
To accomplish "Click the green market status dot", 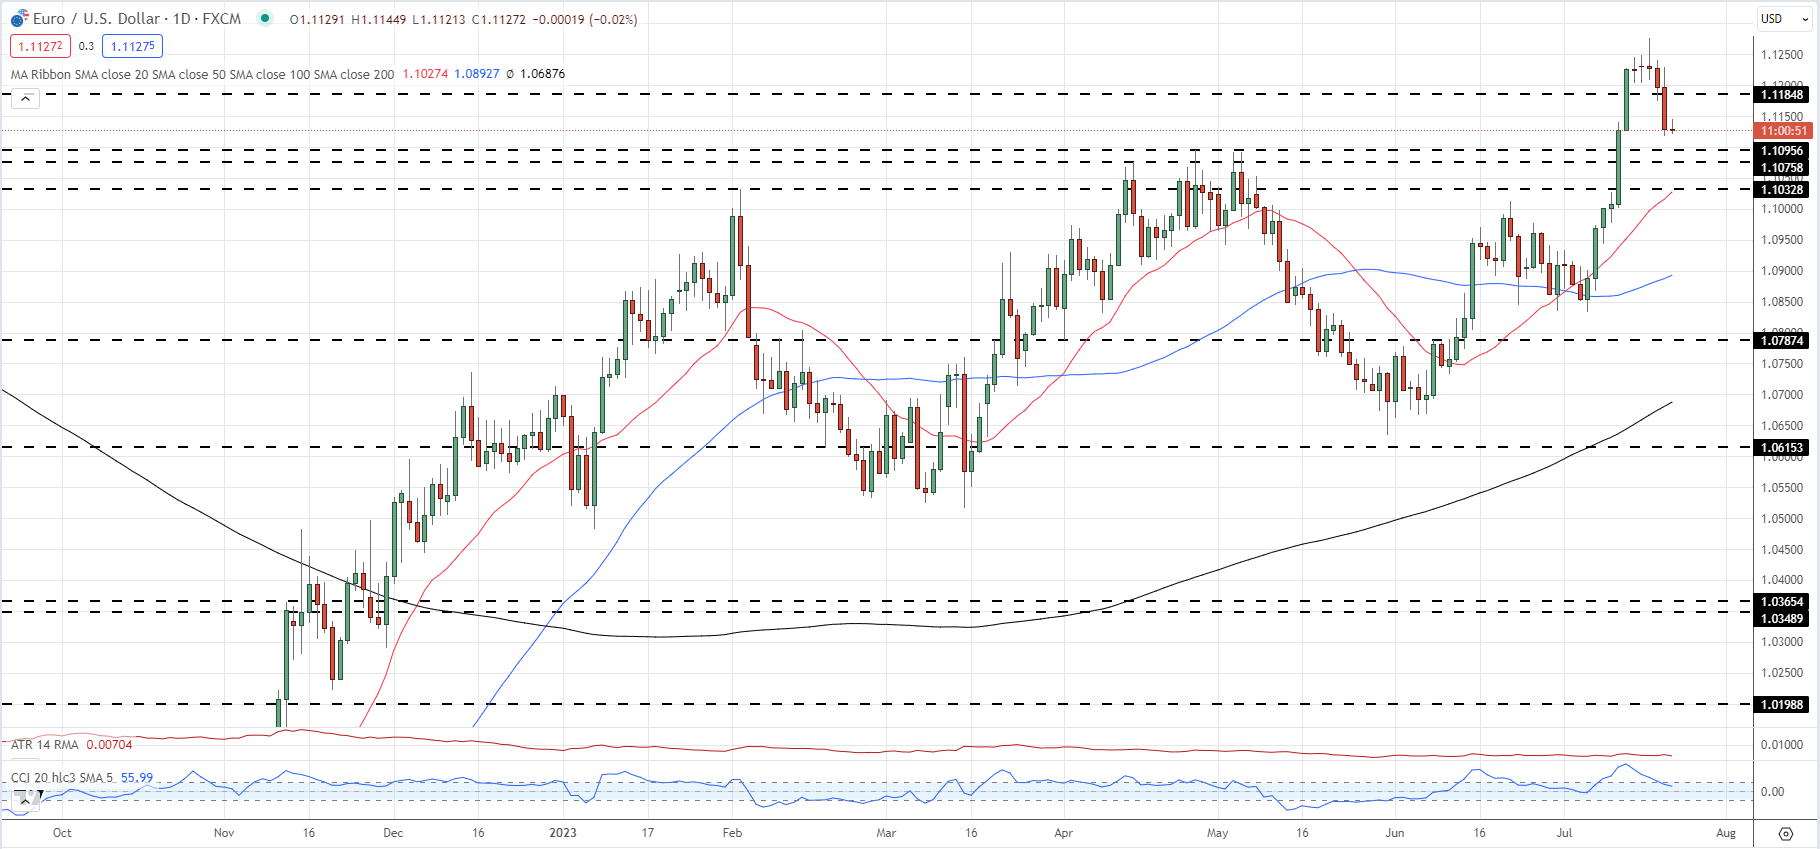I will coord(264,18).
